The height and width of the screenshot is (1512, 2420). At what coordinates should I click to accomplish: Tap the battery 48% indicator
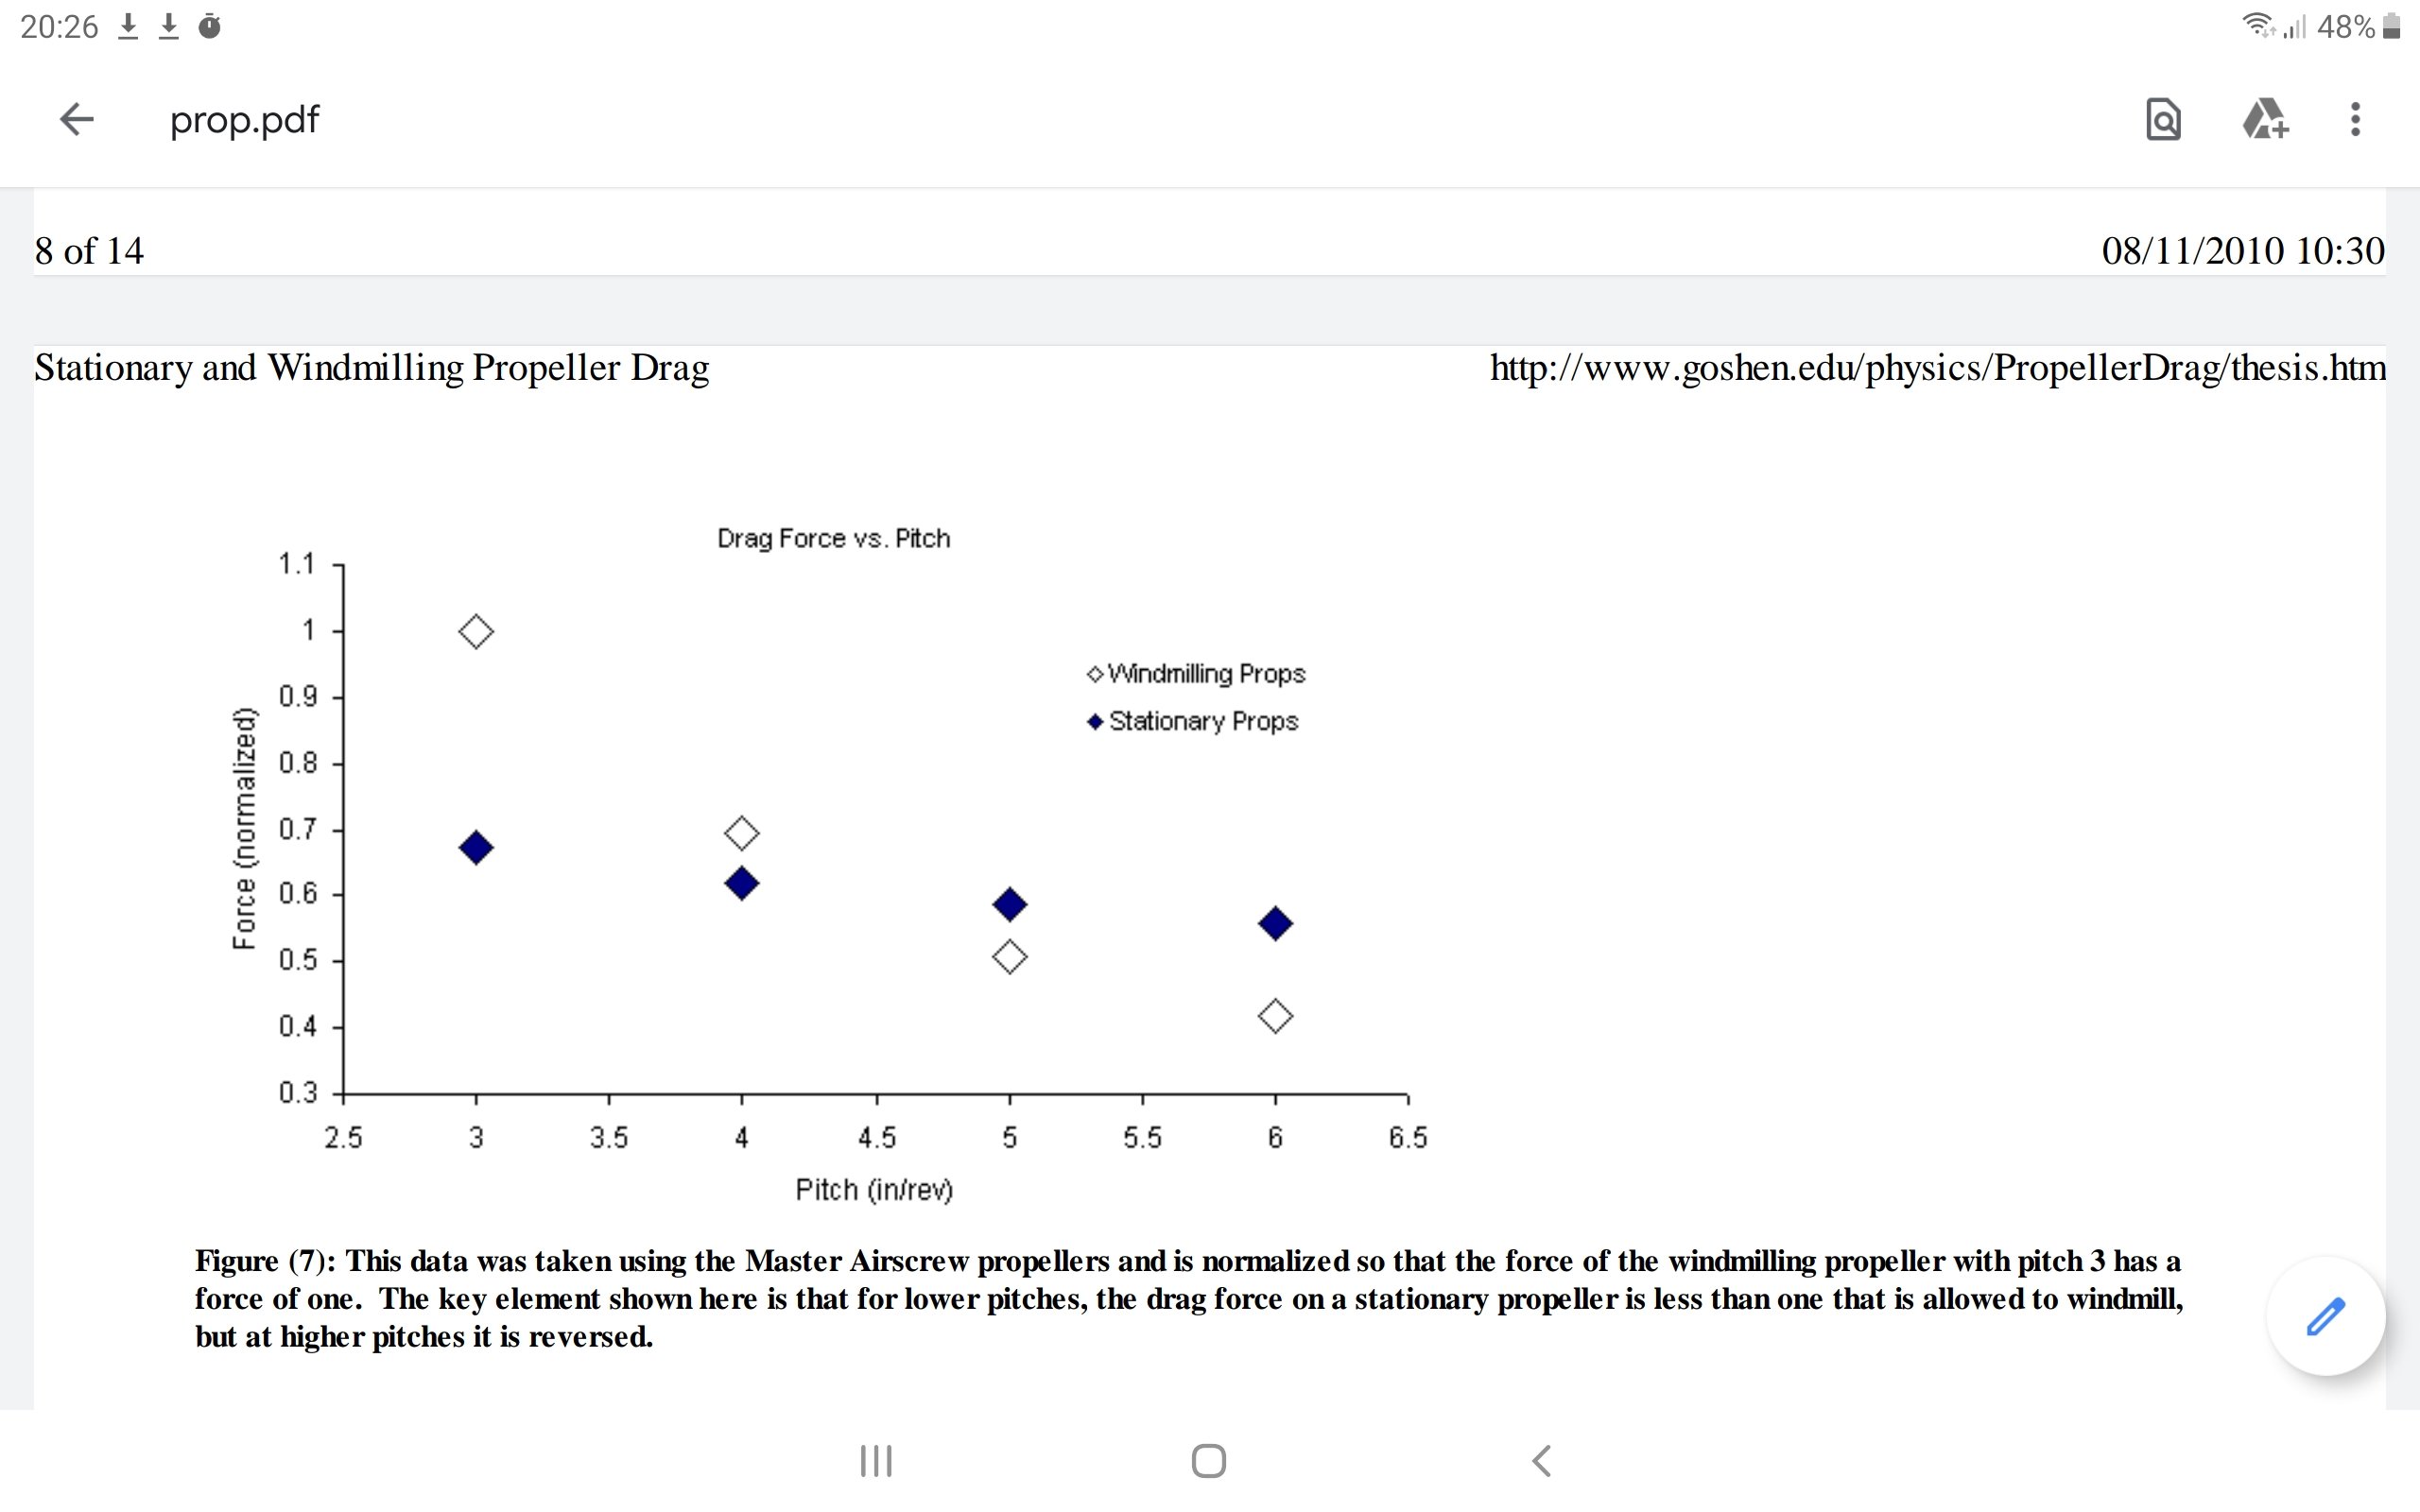coord(2358,27)
